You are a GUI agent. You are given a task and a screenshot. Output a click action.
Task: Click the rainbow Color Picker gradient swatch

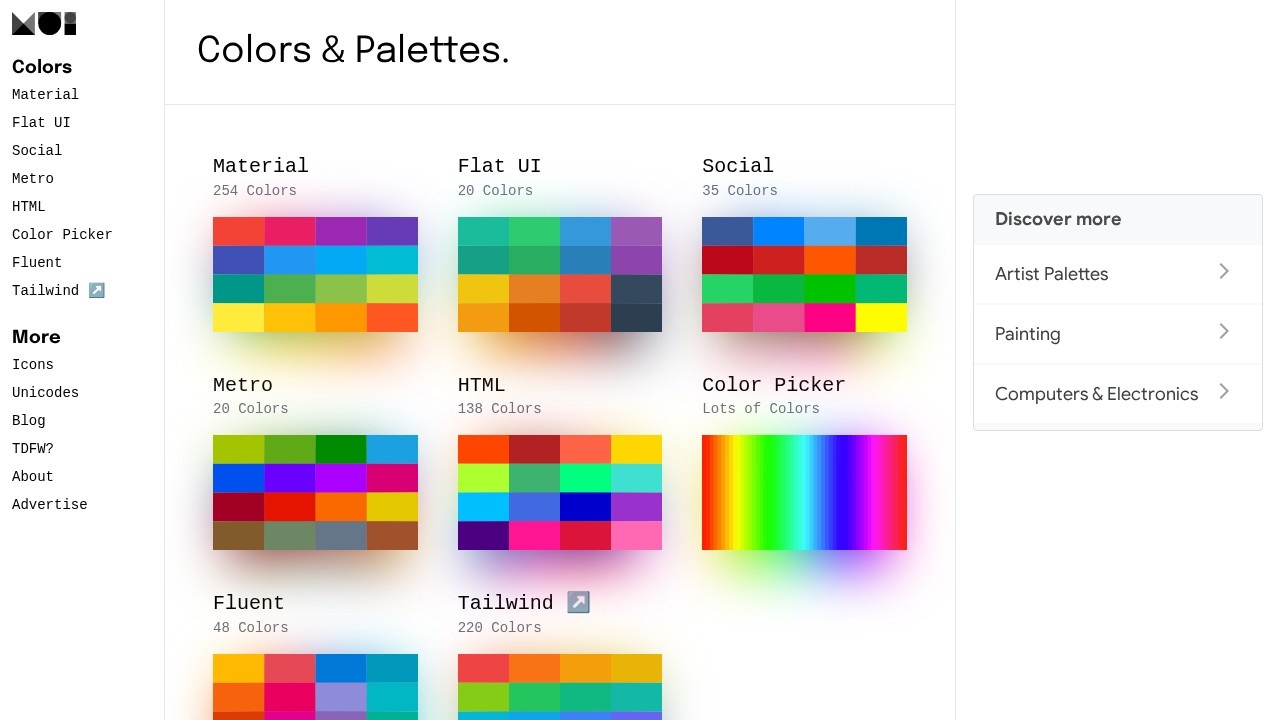point(804,492)
